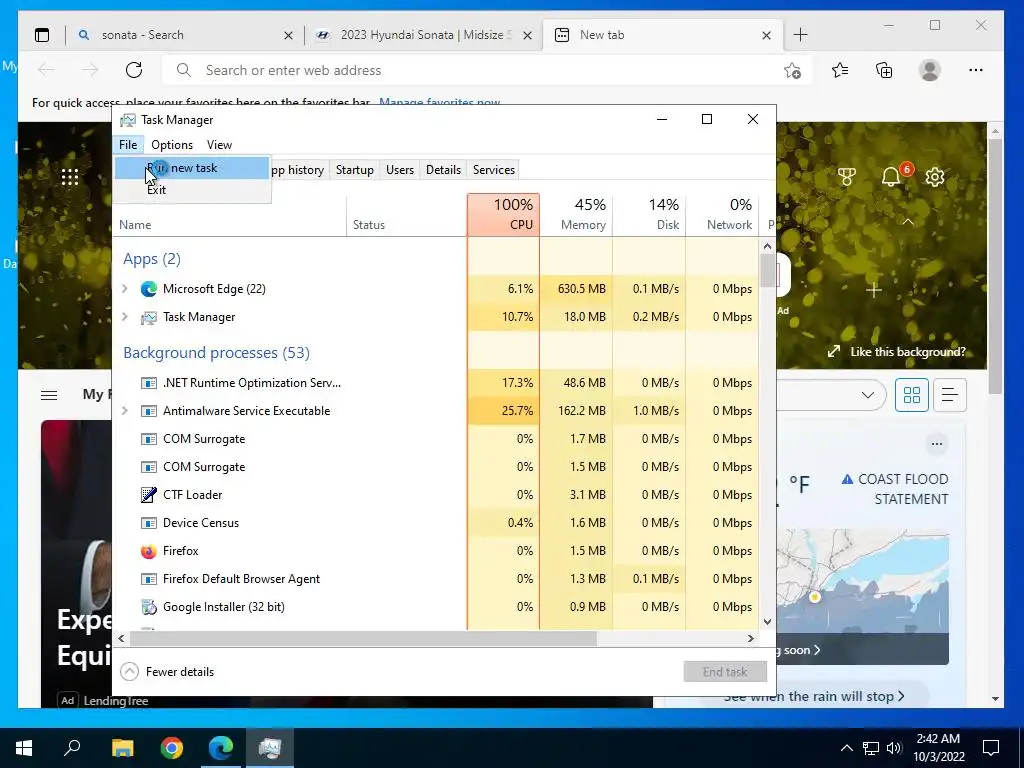Open Edge tab actions menu icon

tap(42, 35)
